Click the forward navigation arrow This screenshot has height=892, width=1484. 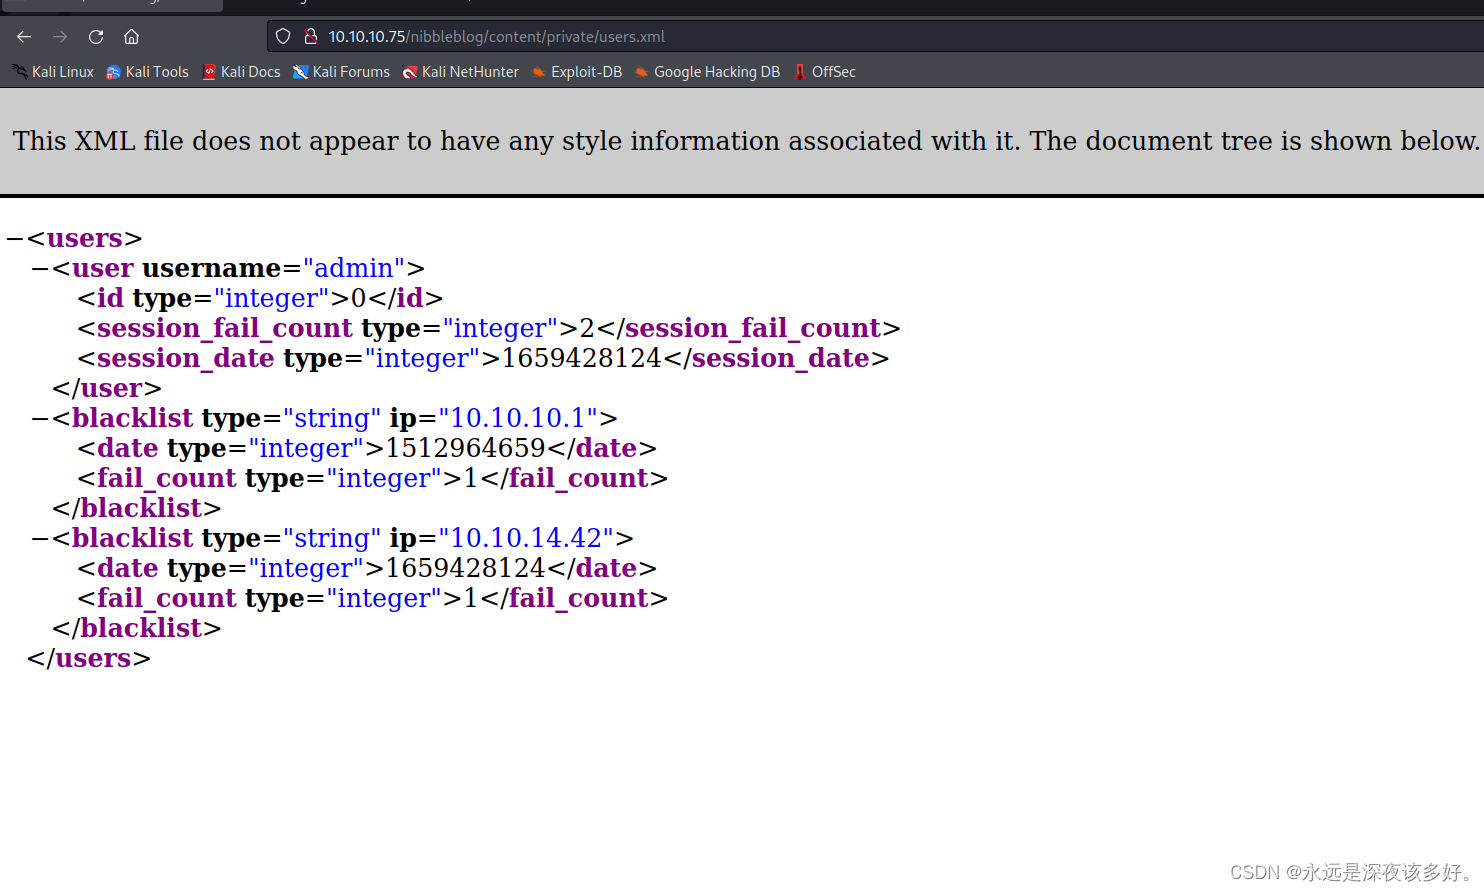(x=60, y=37)
